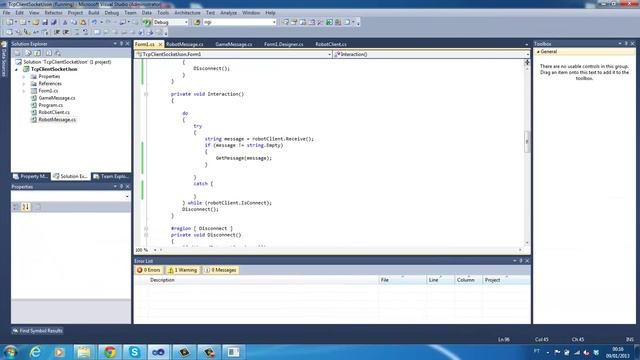Select Program.cs in Solution Explorer
The image size is (640, 360).
click(x=51, y=105)
